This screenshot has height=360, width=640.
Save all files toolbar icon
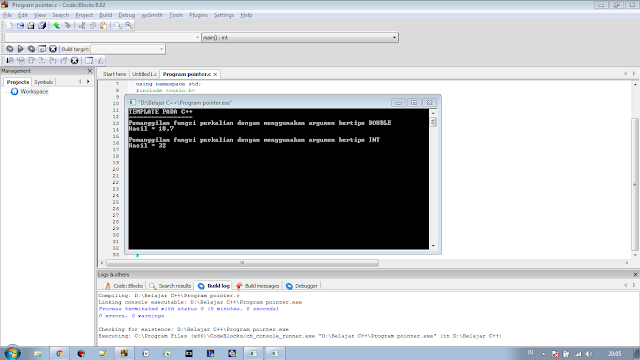42,26
